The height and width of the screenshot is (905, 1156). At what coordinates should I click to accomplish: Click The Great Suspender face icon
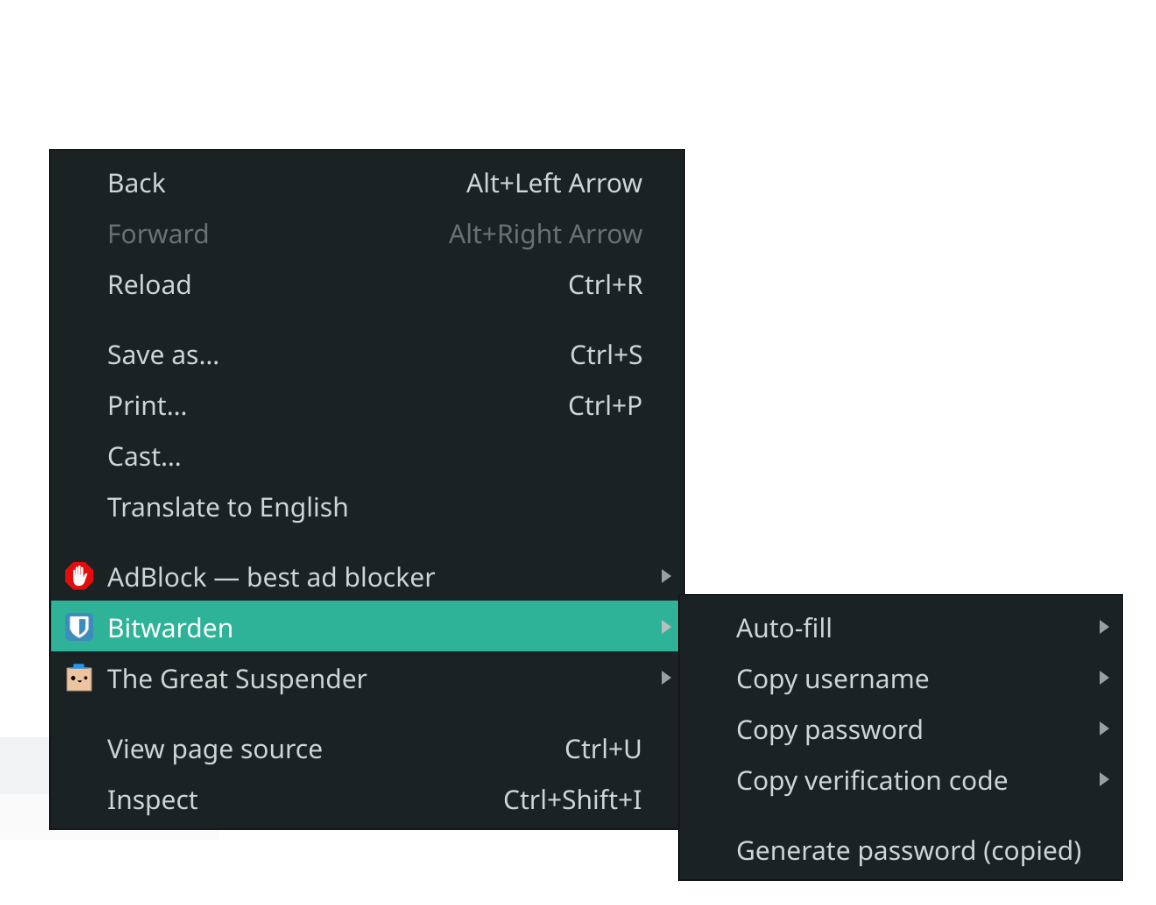tap(79, 678)
